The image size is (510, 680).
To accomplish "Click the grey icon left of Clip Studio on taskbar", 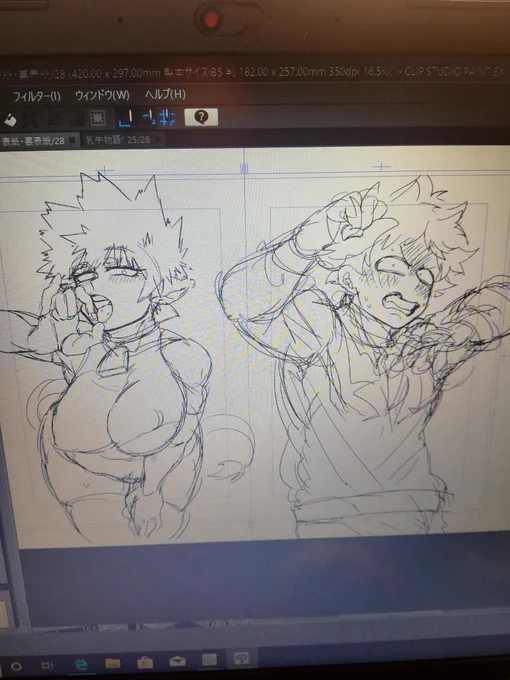I will click(209, 660).
